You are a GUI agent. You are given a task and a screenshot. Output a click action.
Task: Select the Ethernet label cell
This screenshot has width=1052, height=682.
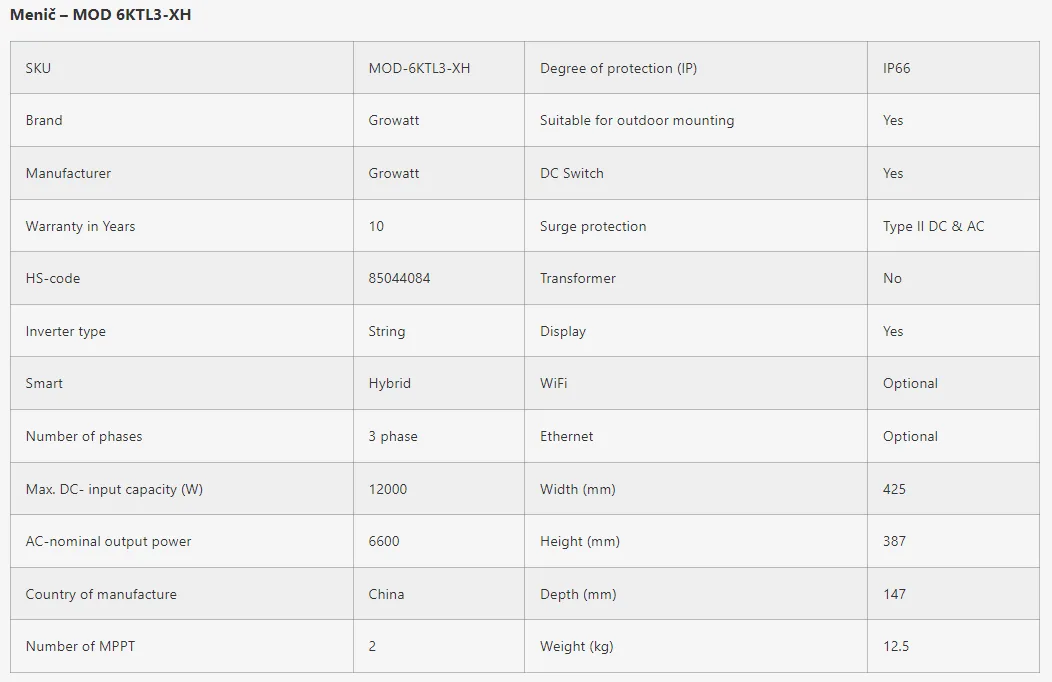[566, 436]
